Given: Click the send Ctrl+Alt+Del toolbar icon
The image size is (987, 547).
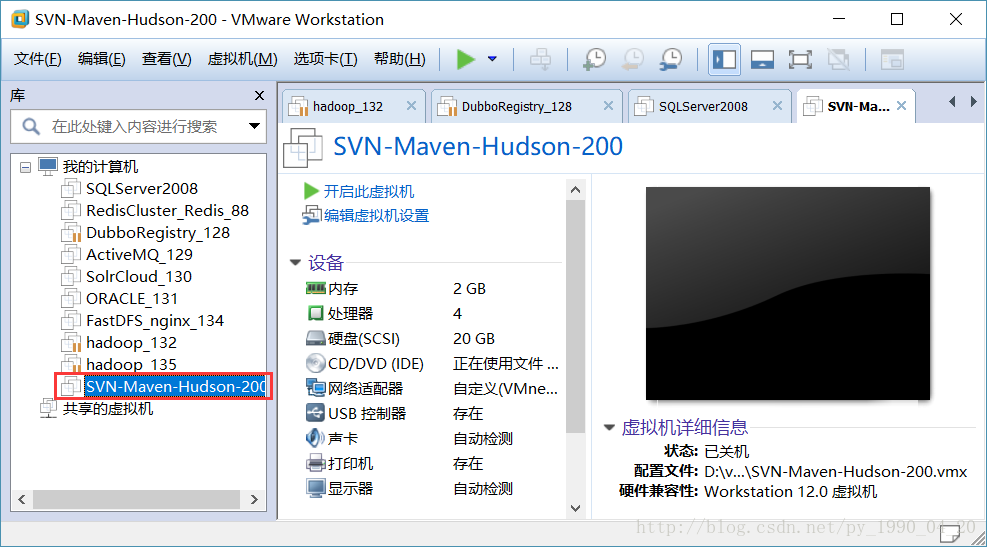Looking at the screenshot, I should (x=540, y=59).
